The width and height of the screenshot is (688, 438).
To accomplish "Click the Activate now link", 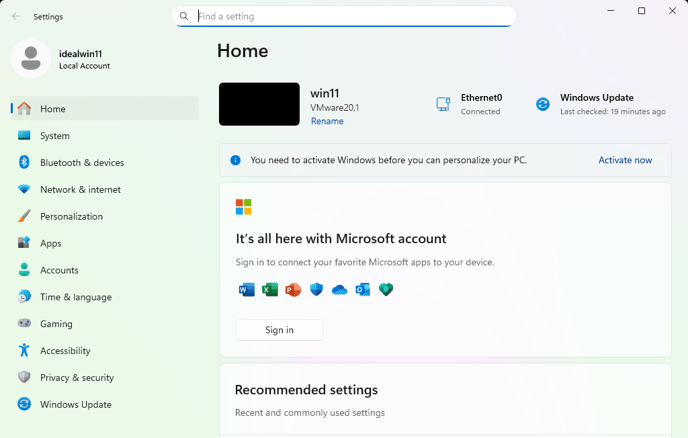I will (625, 160).
